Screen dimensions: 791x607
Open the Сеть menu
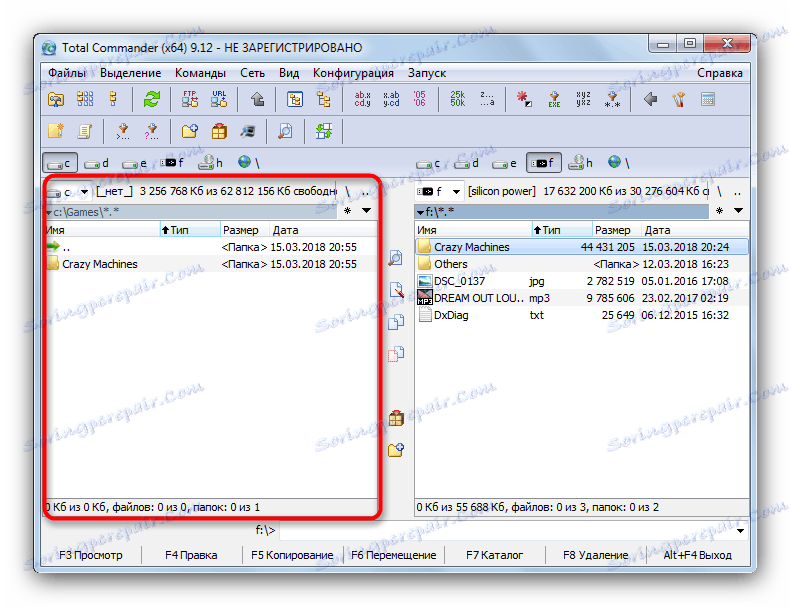(x=252, y=73)
